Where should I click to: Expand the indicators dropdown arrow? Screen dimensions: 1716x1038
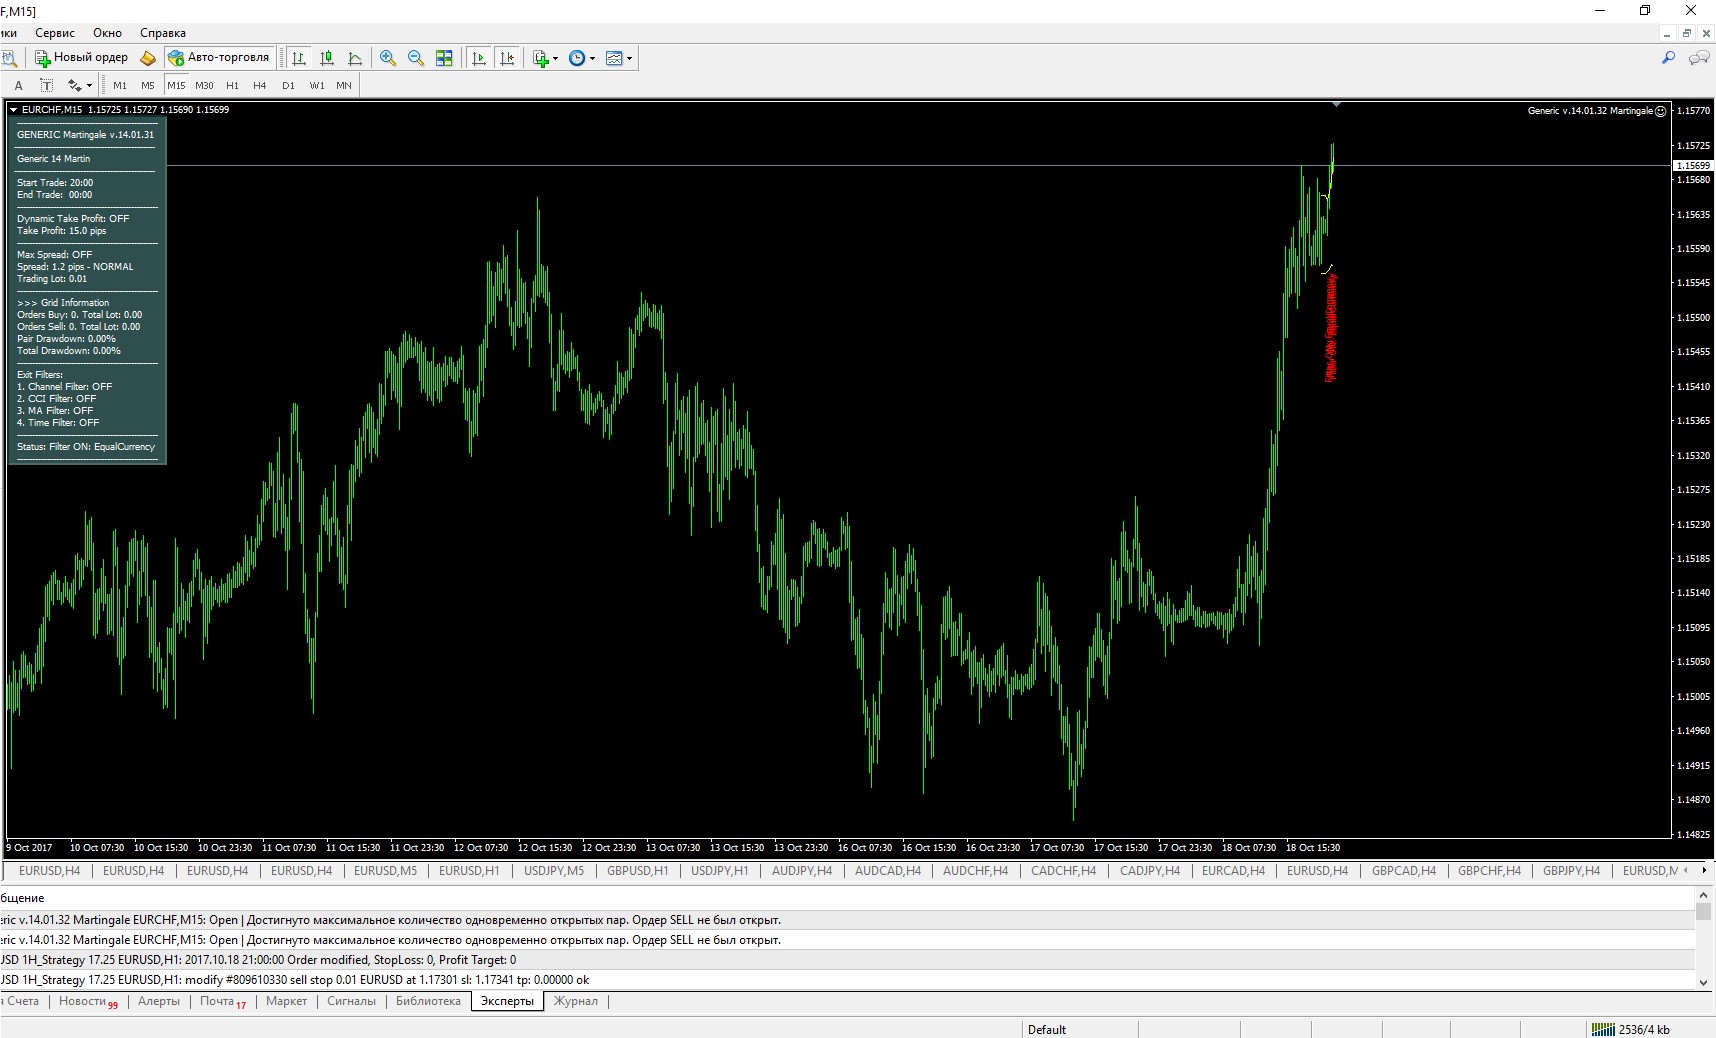(556, 58)
